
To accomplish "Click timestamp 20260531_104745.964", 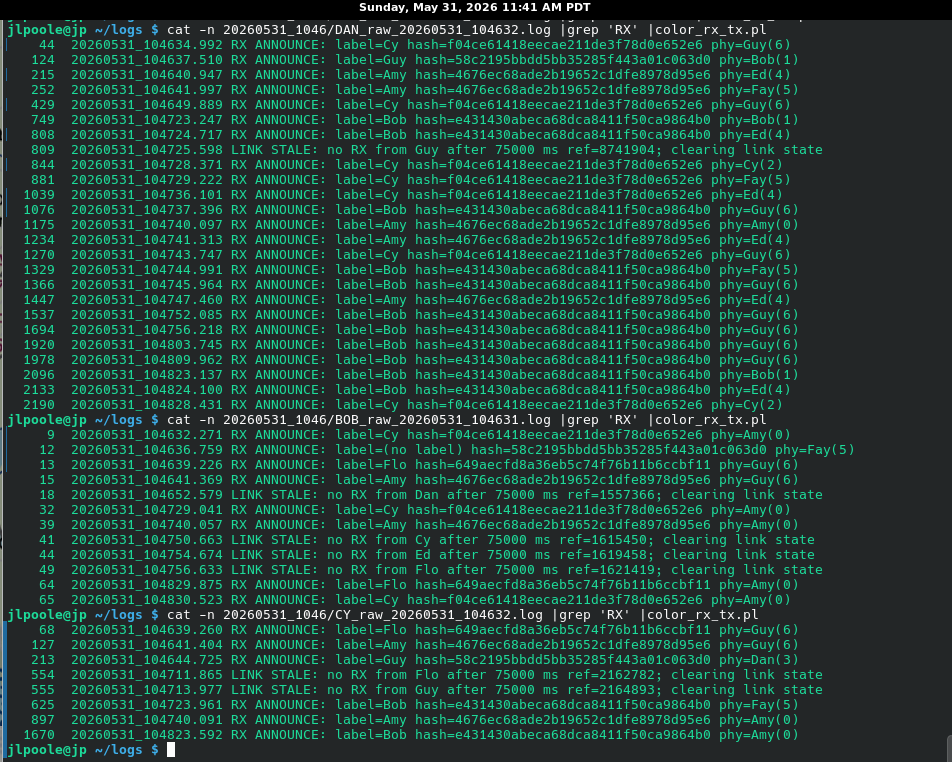I will [147, 285].
